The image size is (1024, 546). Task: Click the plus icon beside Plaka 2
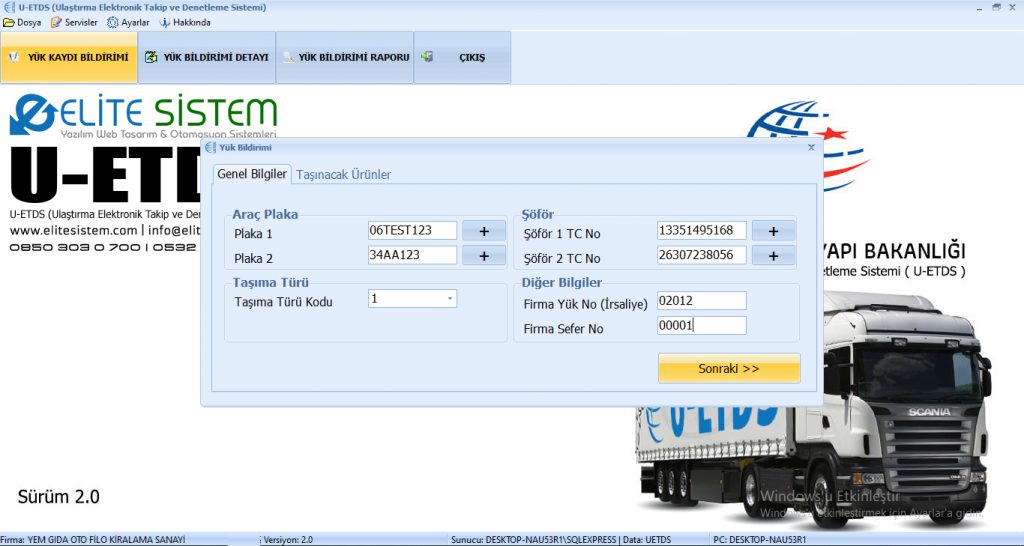tap(484, 256)
